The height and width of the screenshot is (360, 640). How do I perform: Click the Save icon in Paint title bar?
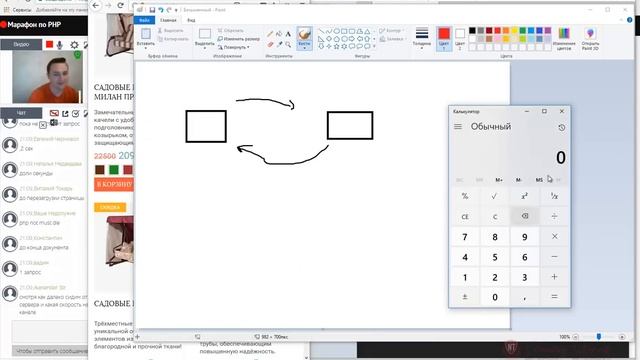coord(152,10)
